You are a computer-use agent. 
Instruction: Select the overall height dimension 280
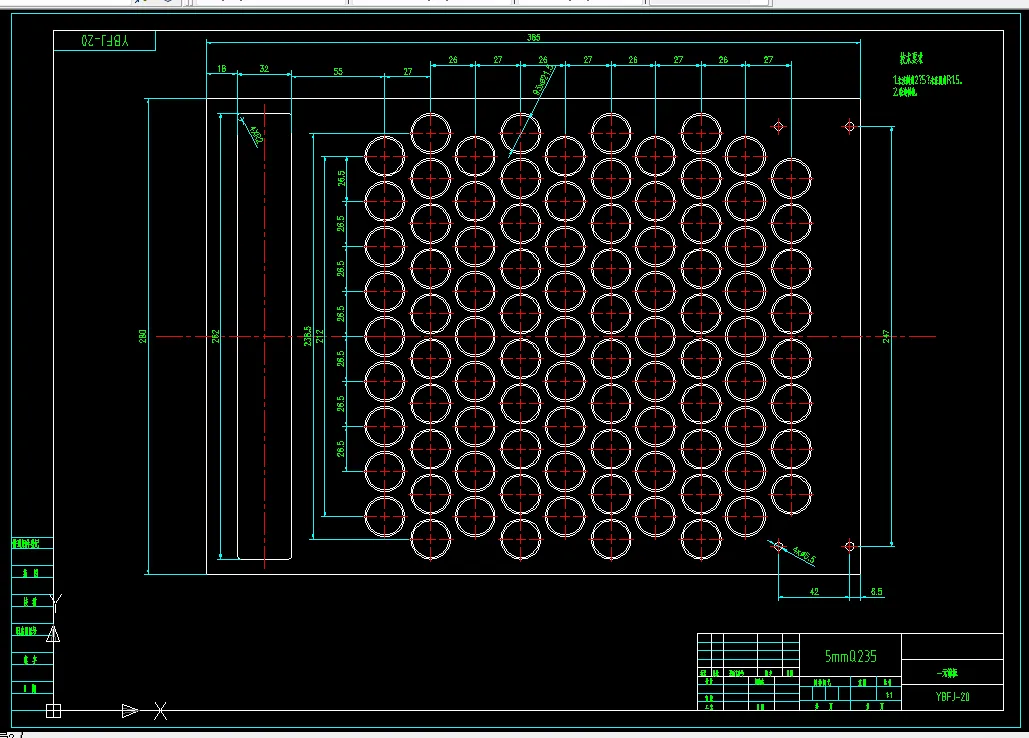coord(142,337)
